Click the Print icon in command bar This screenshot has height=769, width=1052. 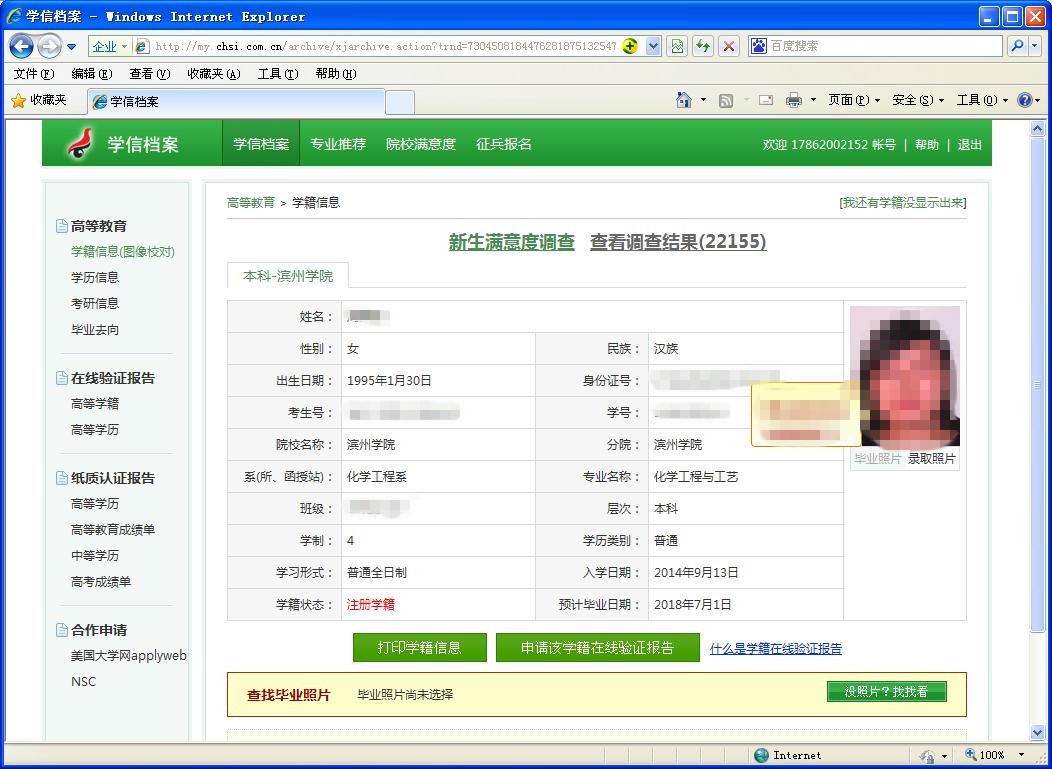(793, 100)
